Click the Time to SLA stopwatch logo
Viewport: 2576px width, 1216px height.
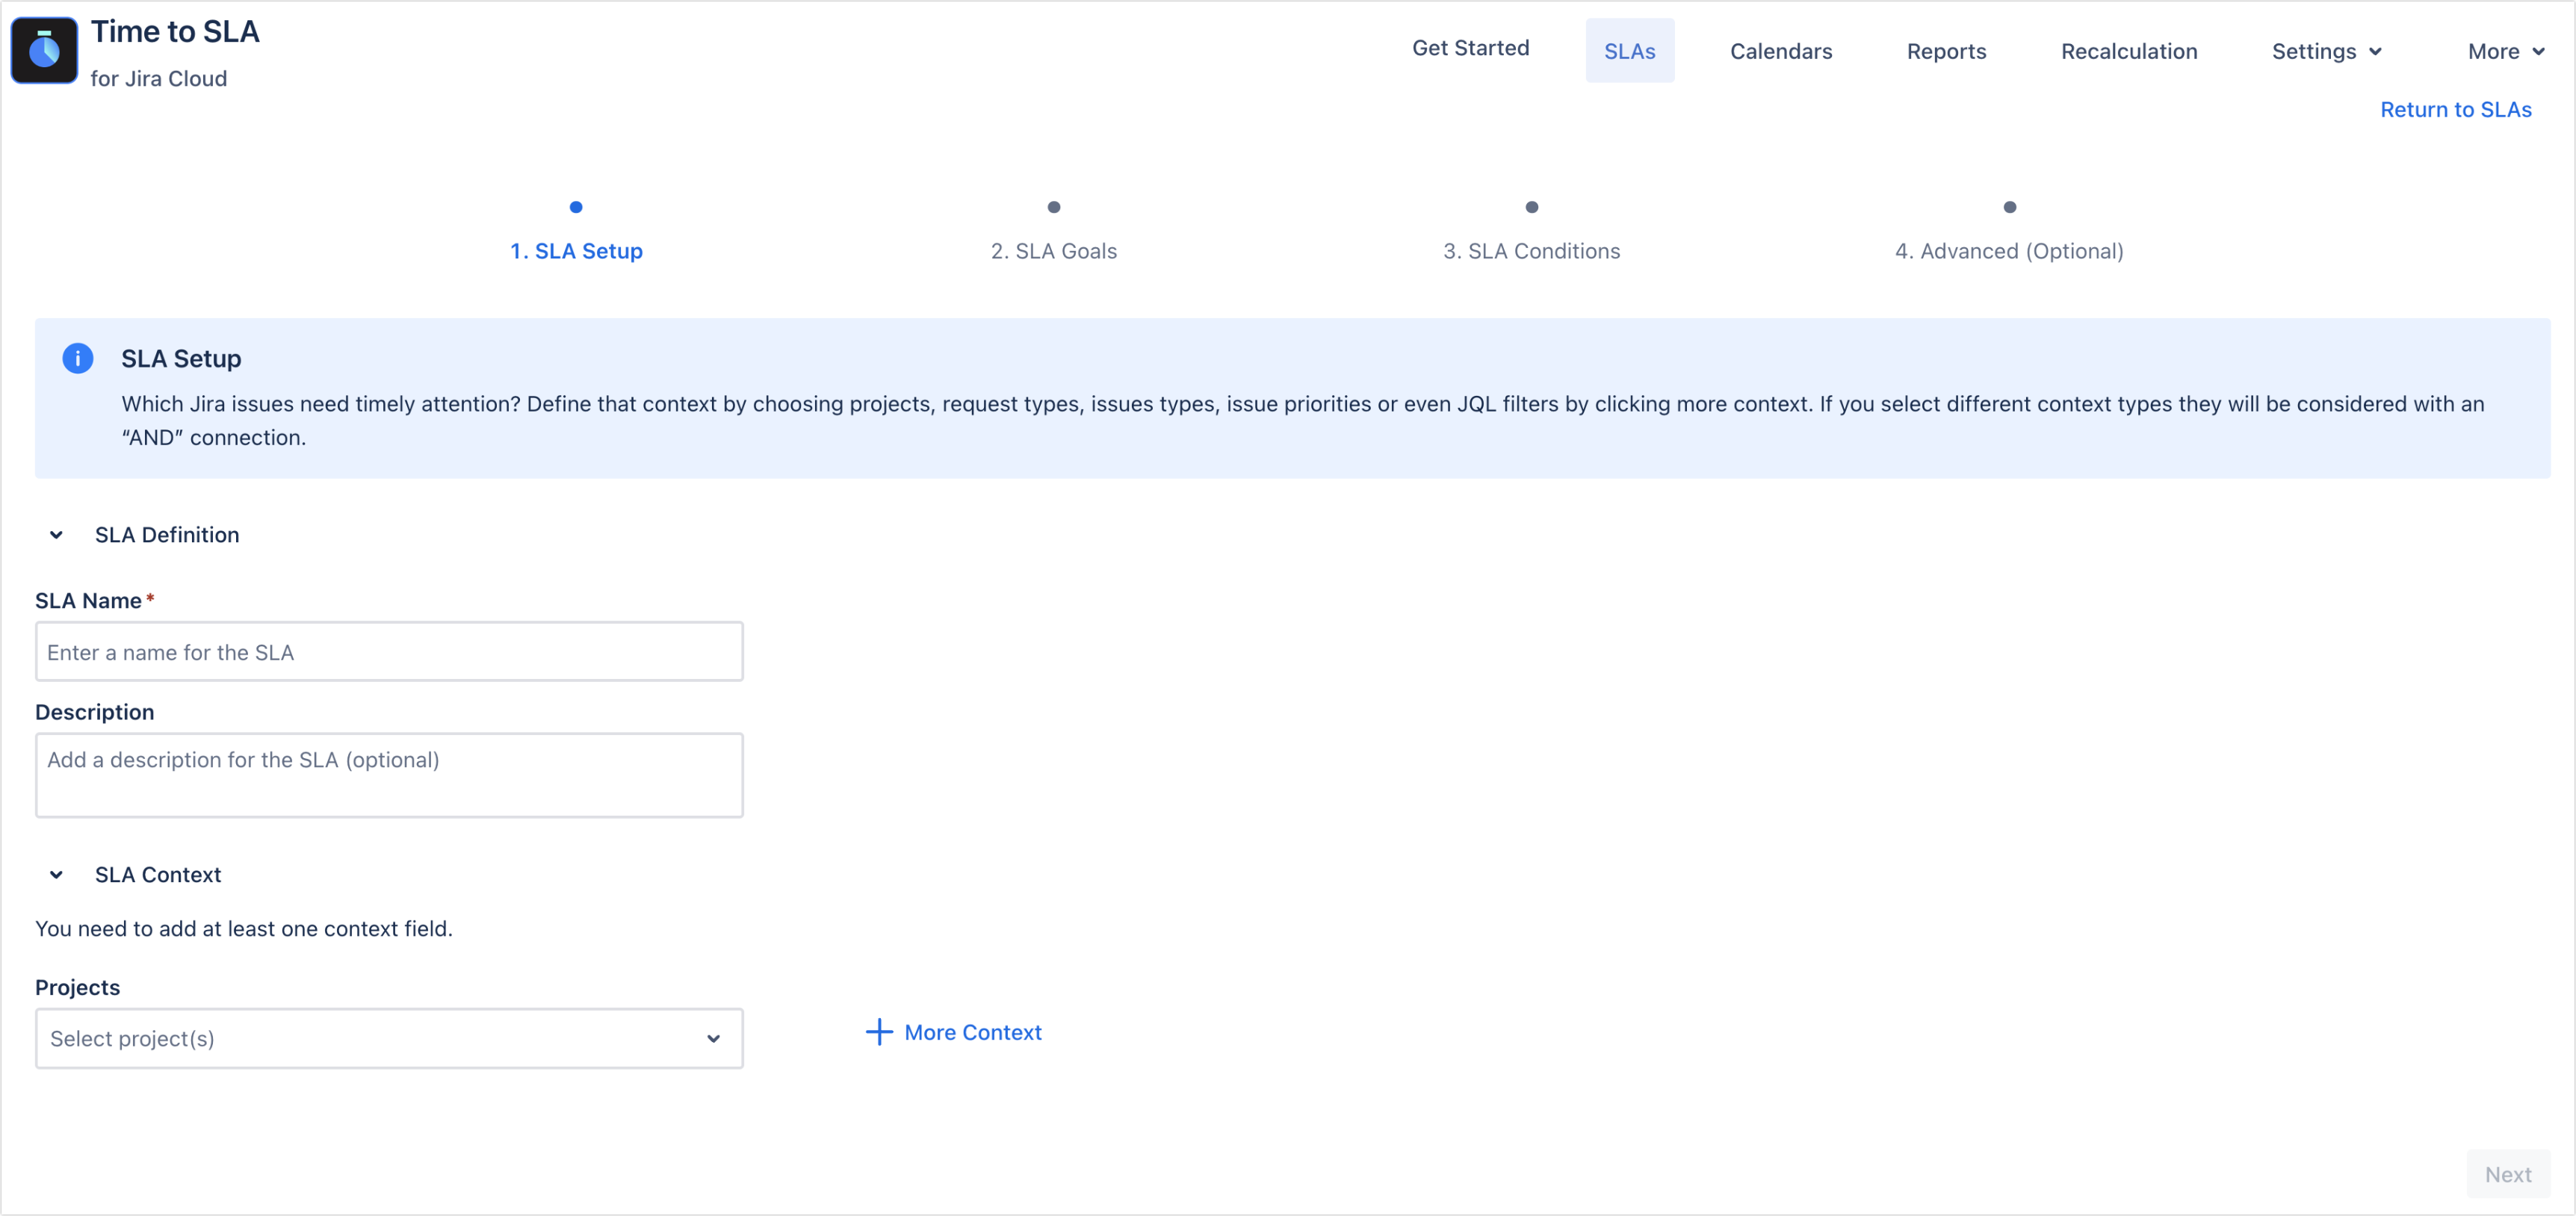click(x=44, y=49)
